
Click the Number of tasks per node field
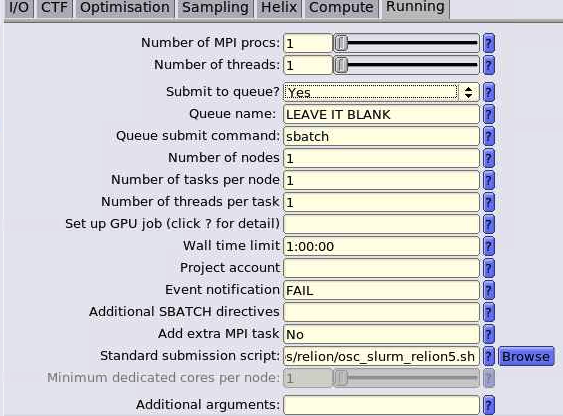(381, 180)
